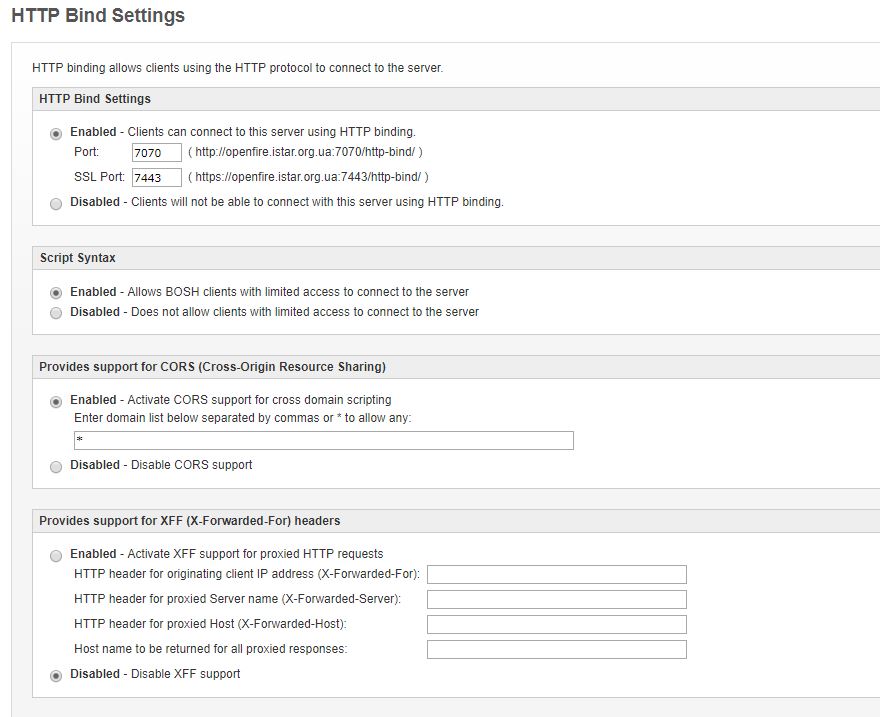Click the proxied responses host name field
This screenshot has width=880, height=717.
[x=557, y=649]
